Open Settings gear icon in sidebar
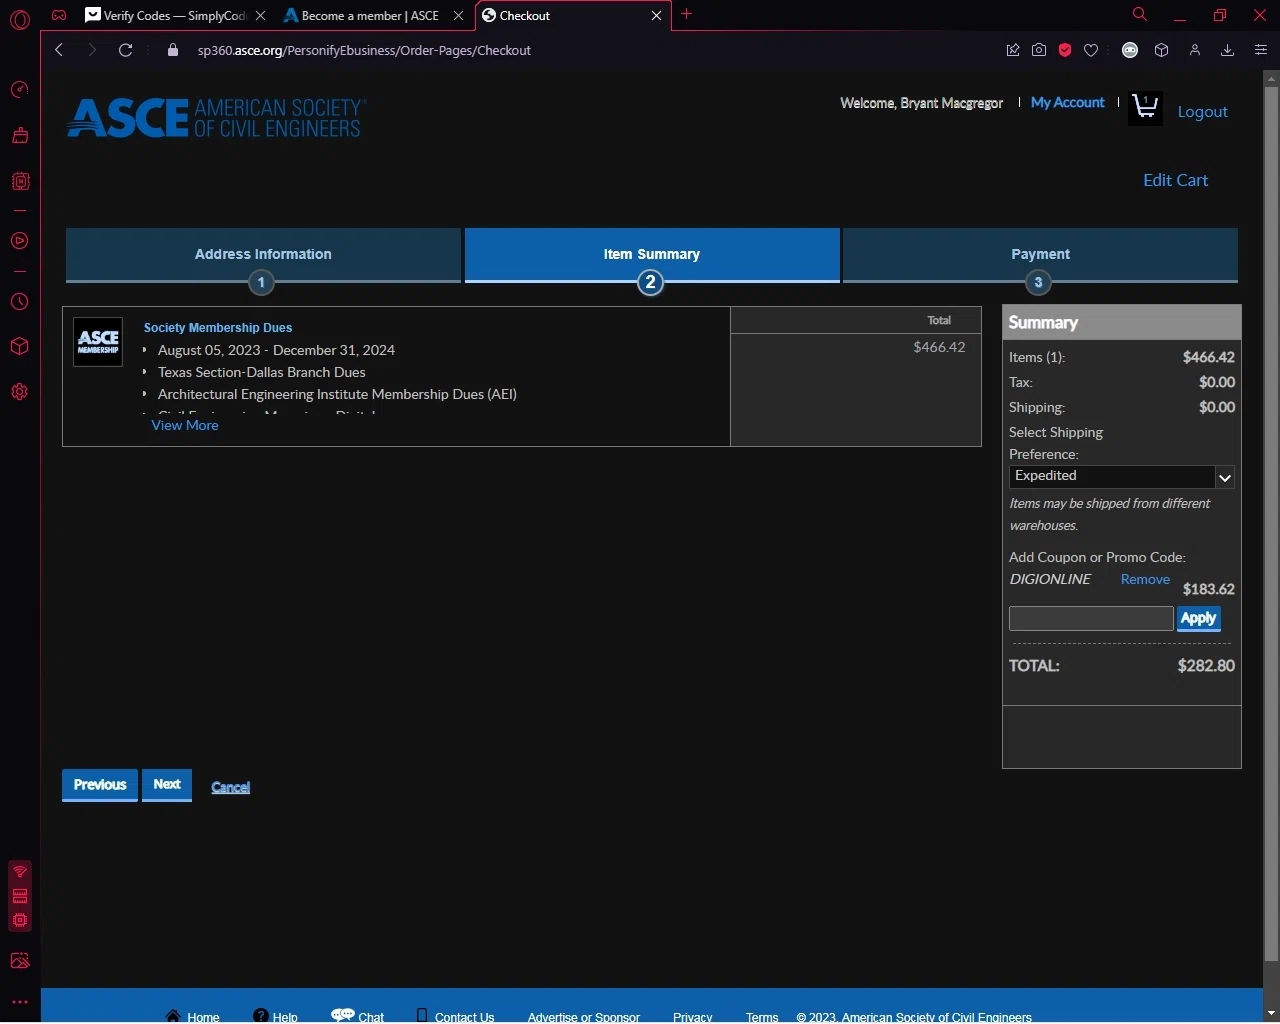This screenshot has width=1280, height=1024. (x=19, y=392)
